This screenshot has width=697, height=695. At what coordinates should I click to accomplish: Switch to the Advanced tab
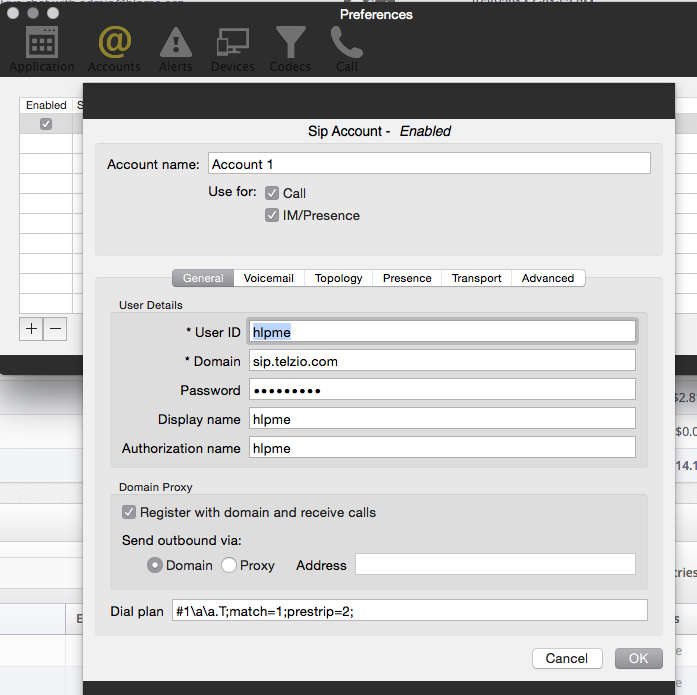tap(548, 278)
